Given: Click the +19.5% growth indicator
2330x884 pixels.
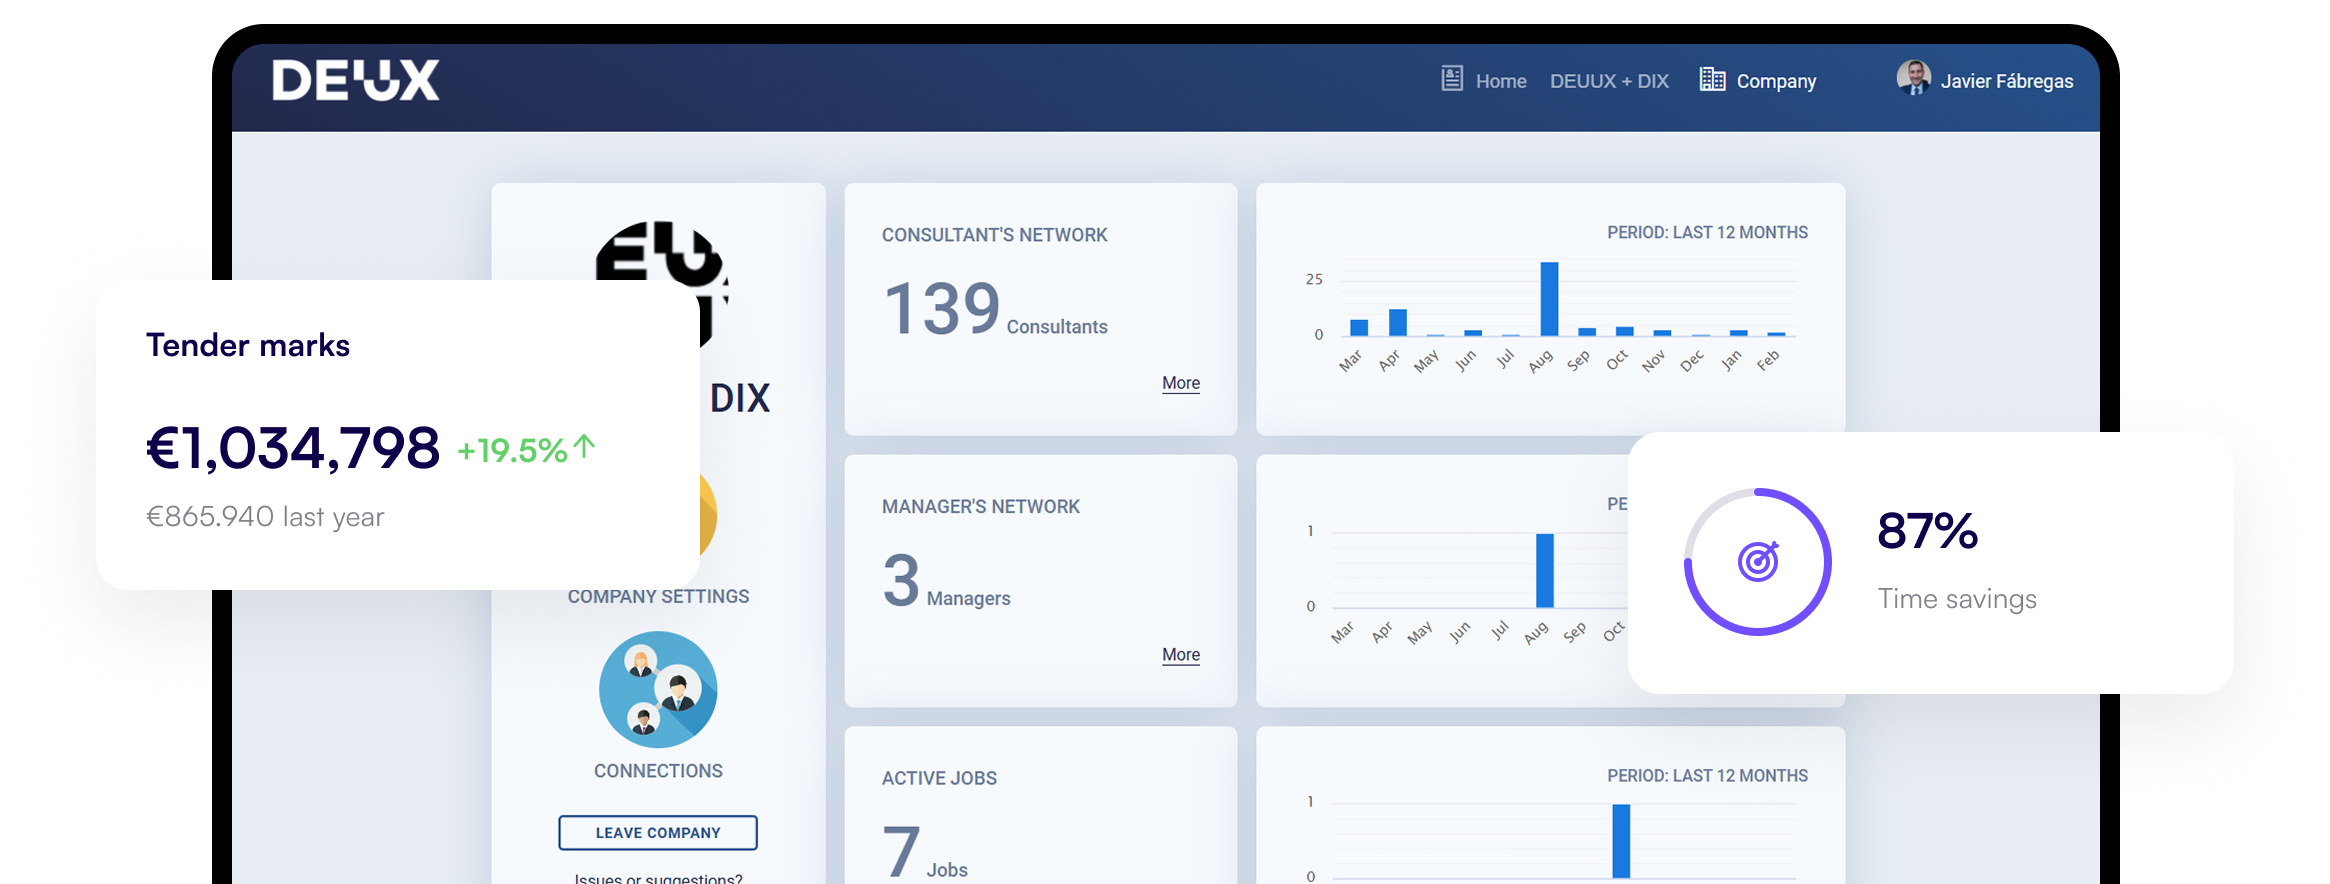Looking at the screenshot, I should click(526, 449).
